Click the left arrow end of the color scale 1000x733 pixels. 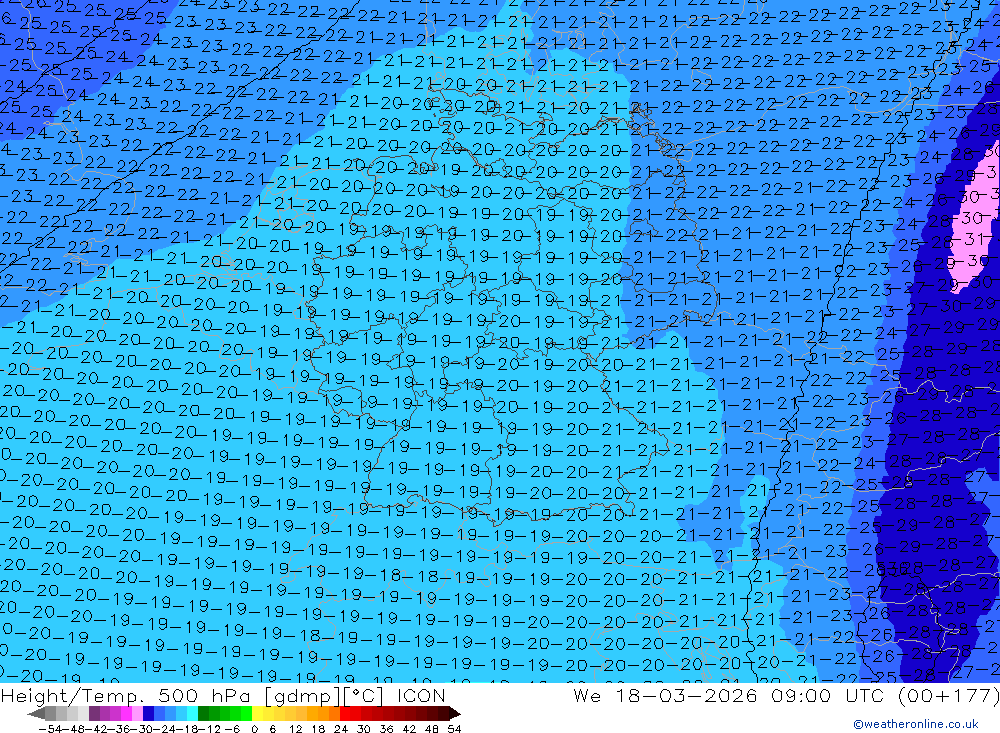coord(36,713)
